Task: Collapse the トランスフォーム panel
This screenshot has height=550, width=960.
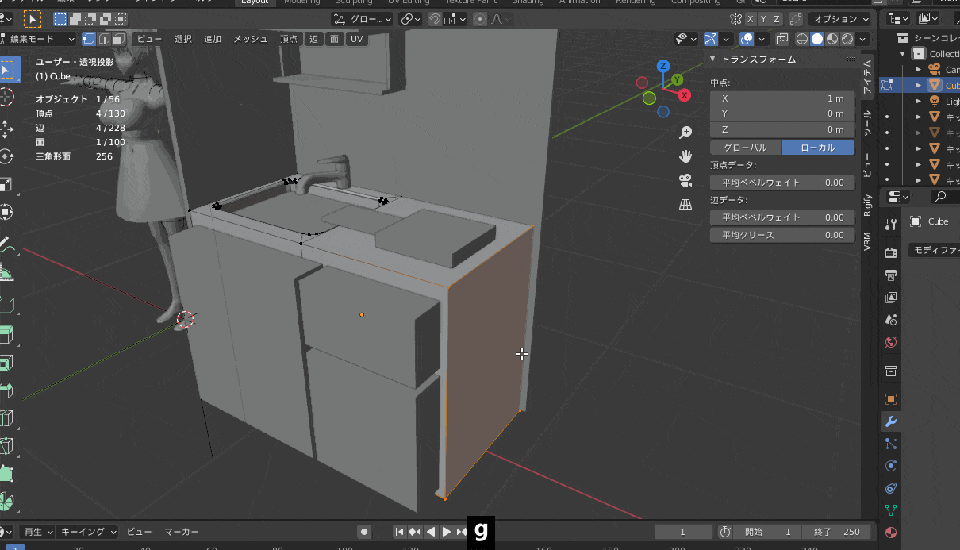Action: (x=715, y=60)
